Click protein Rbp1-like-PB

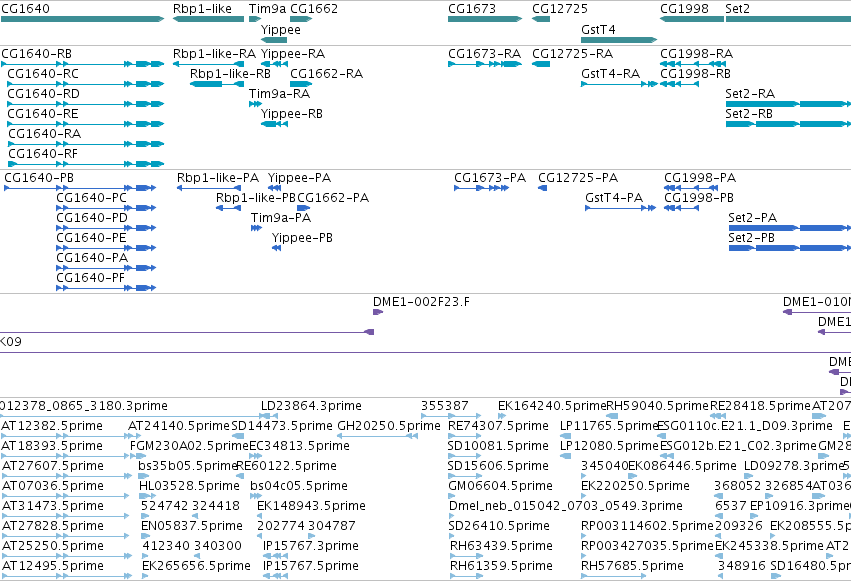tap(228, 208)
